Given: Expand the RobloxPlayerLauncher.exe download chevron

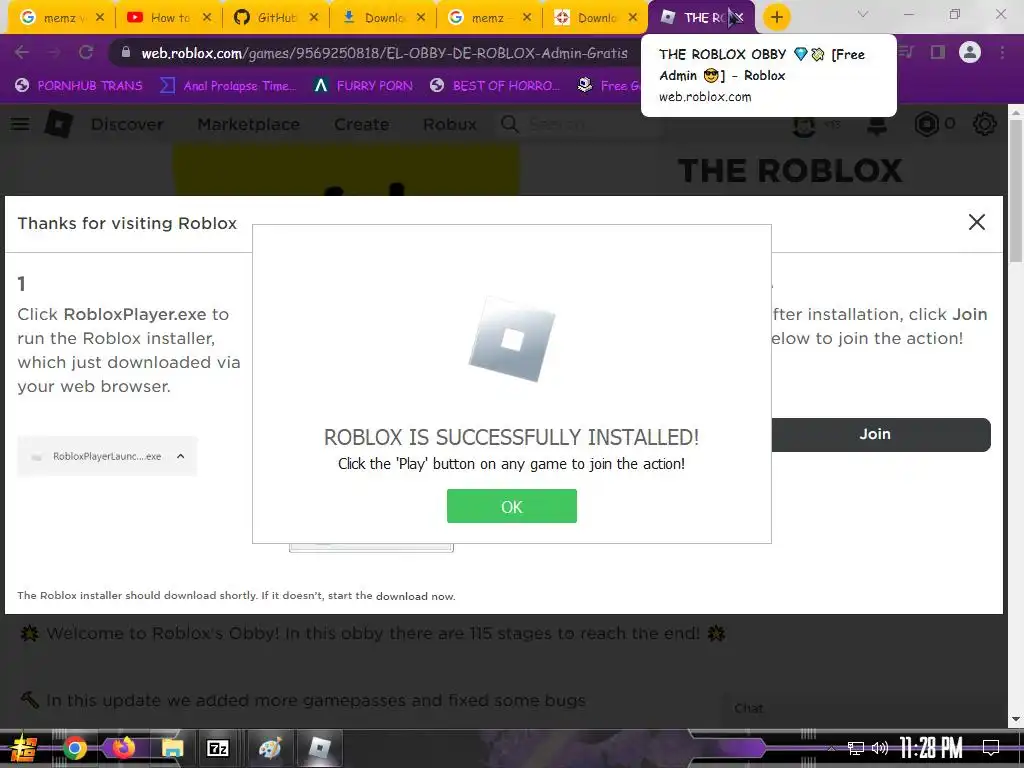Looking at the screenshot, I should click(x=181, y=456).
